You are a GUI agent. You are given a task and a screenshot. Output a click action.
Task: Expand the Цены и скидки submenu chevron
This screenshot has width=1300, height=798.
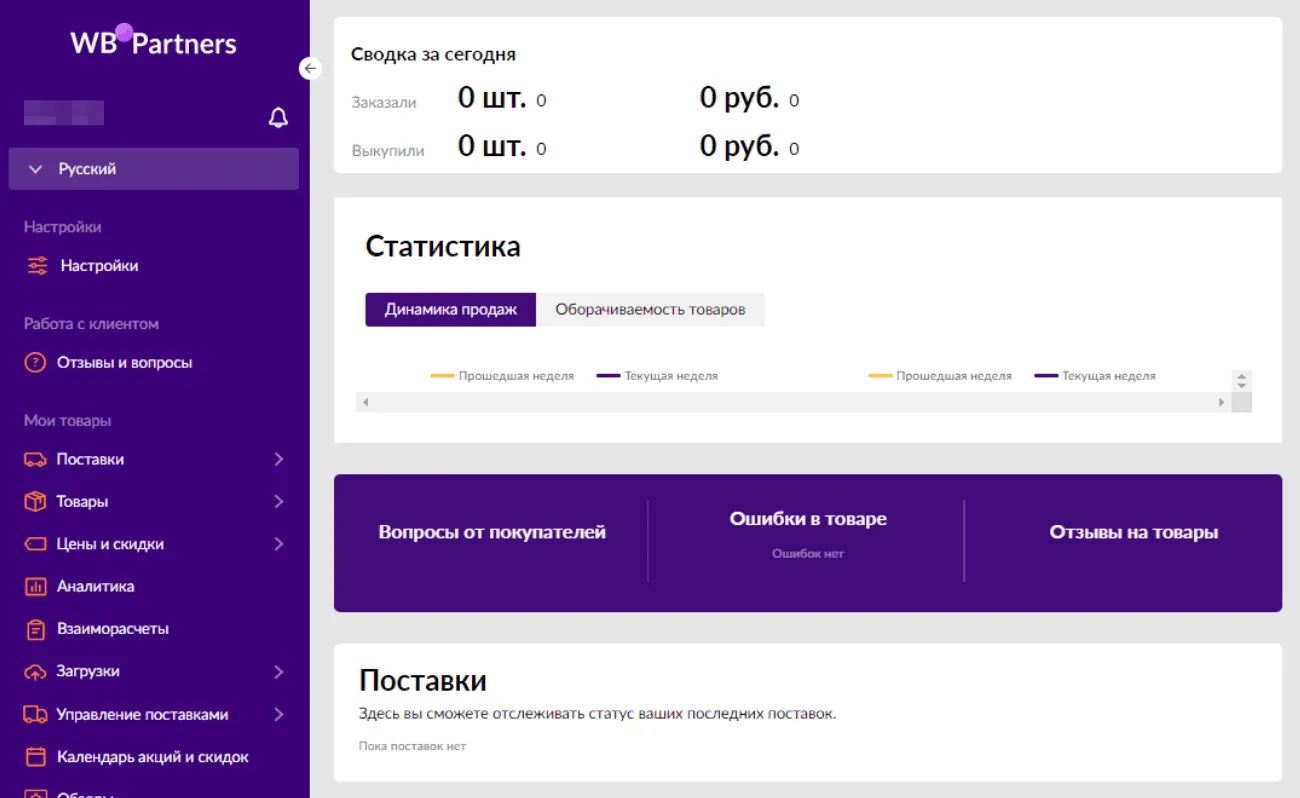279,544
